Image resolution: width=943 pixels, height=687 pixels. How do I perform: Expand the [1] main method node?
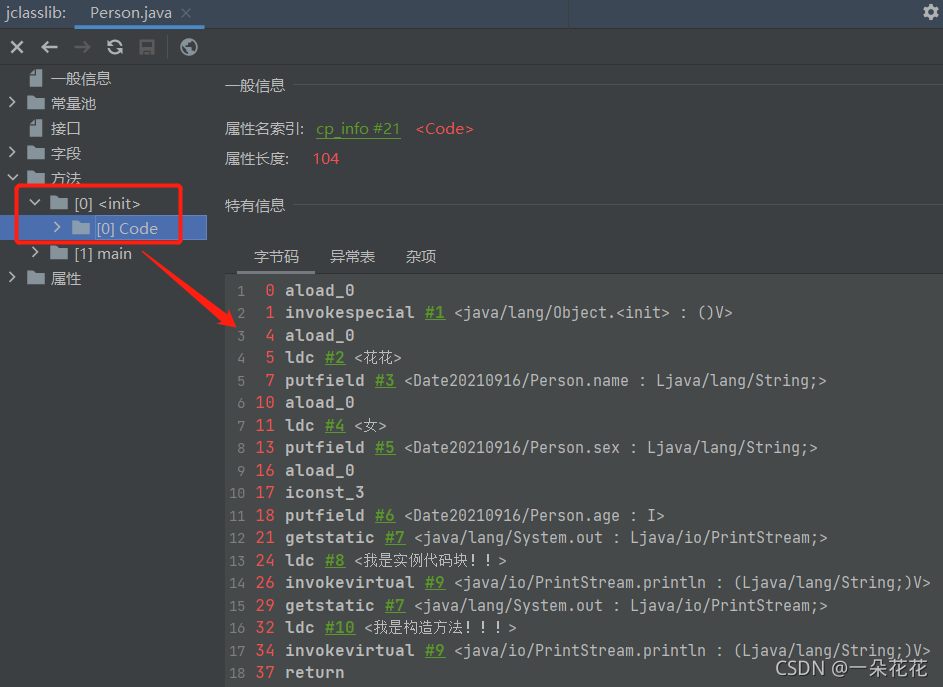click(35, 253)
